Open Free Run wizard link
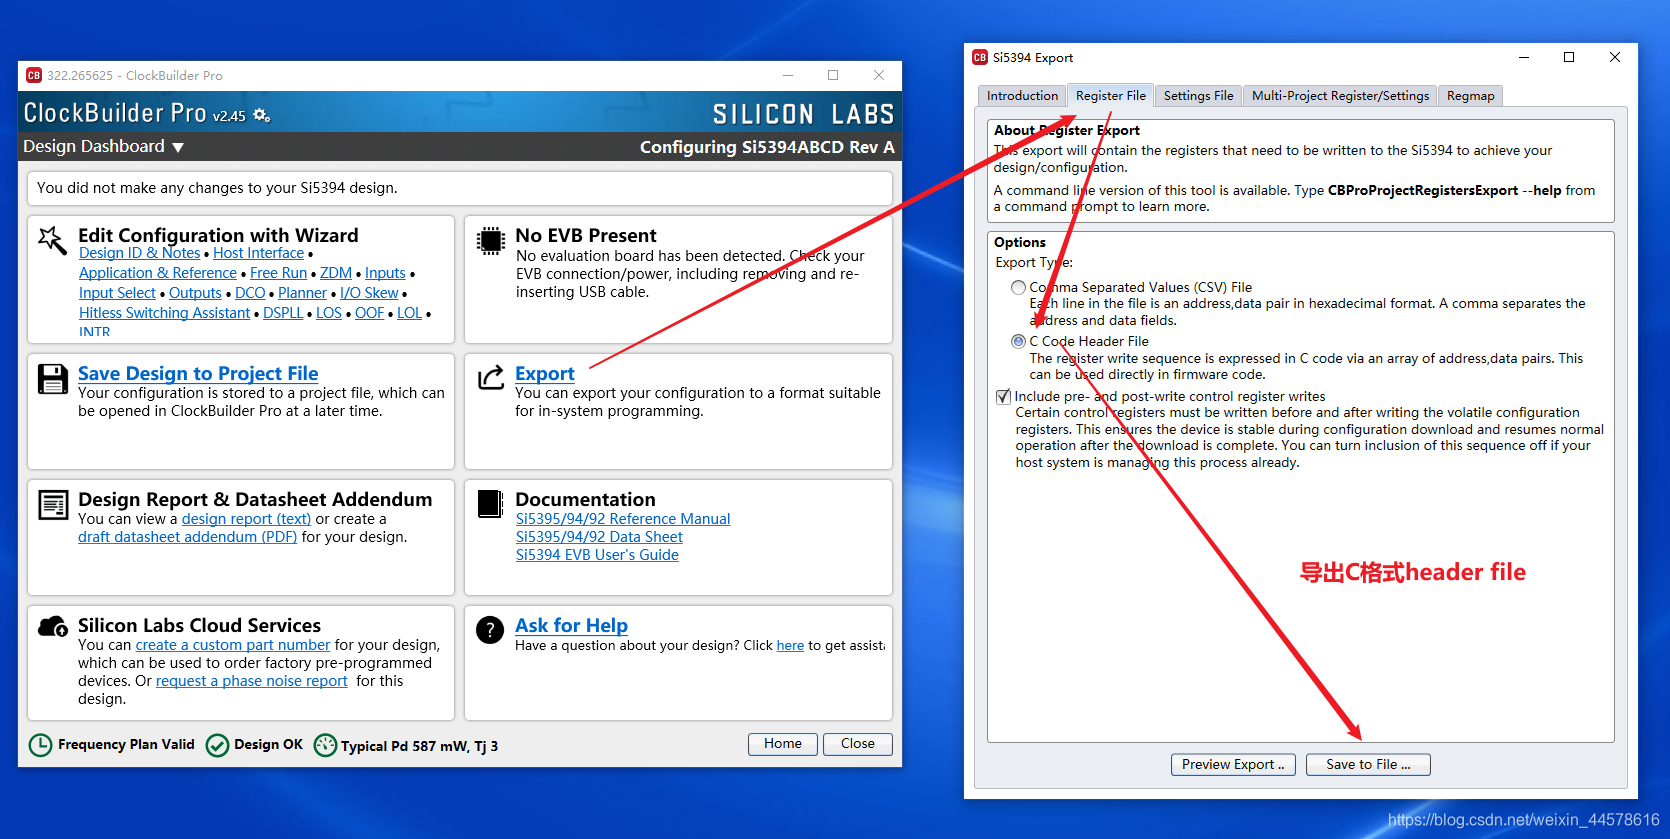The height and width of the screenshot is (839, 1670). pos(278,273)
